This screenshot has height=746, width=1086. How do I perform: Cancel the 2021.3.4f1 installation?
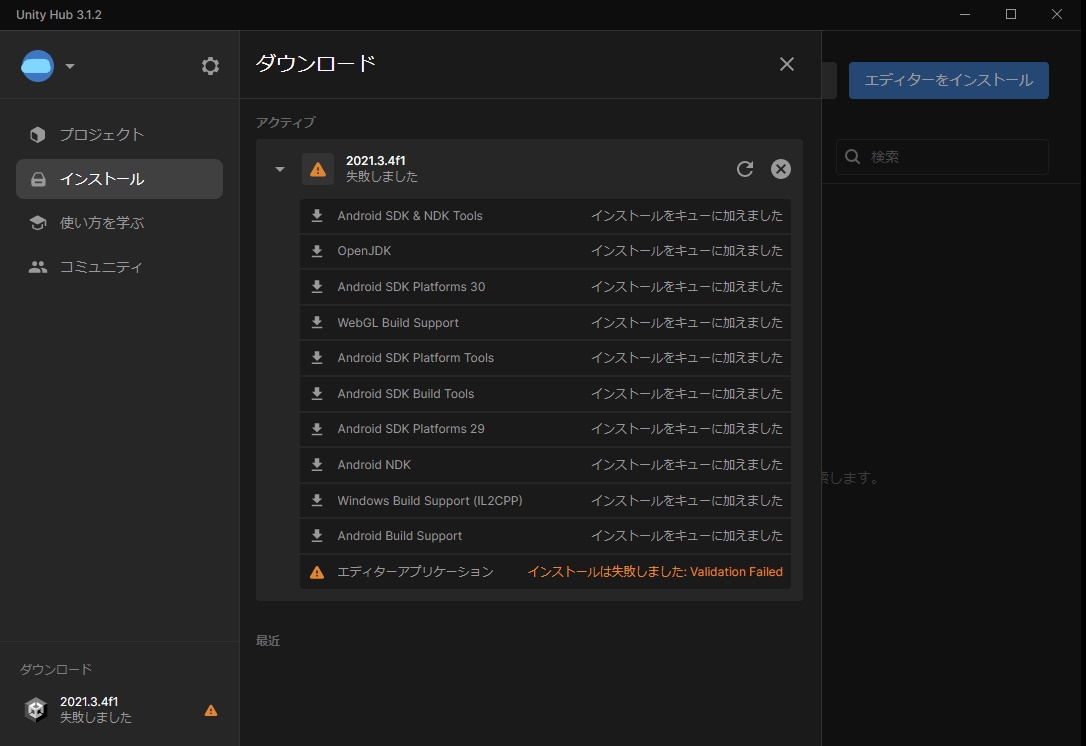point(780,169)
